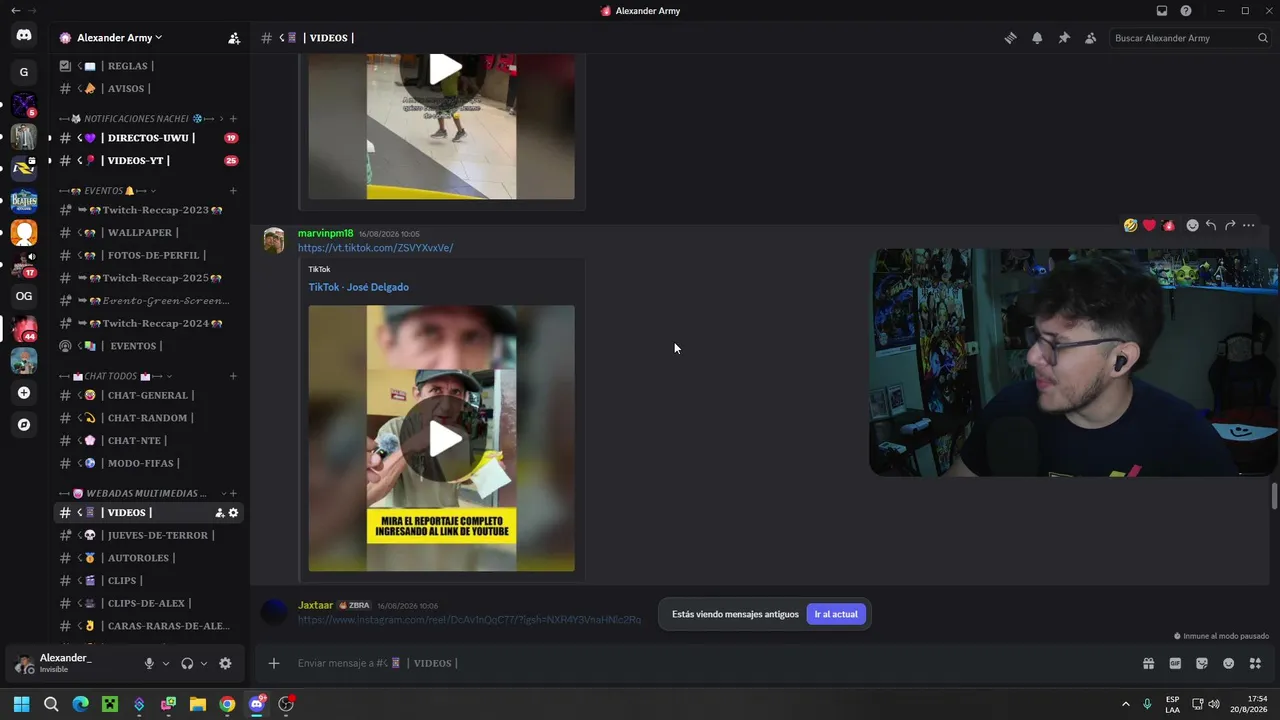Open the AVISOS channel
The image size is (1280, 720).
pos(150,88)
